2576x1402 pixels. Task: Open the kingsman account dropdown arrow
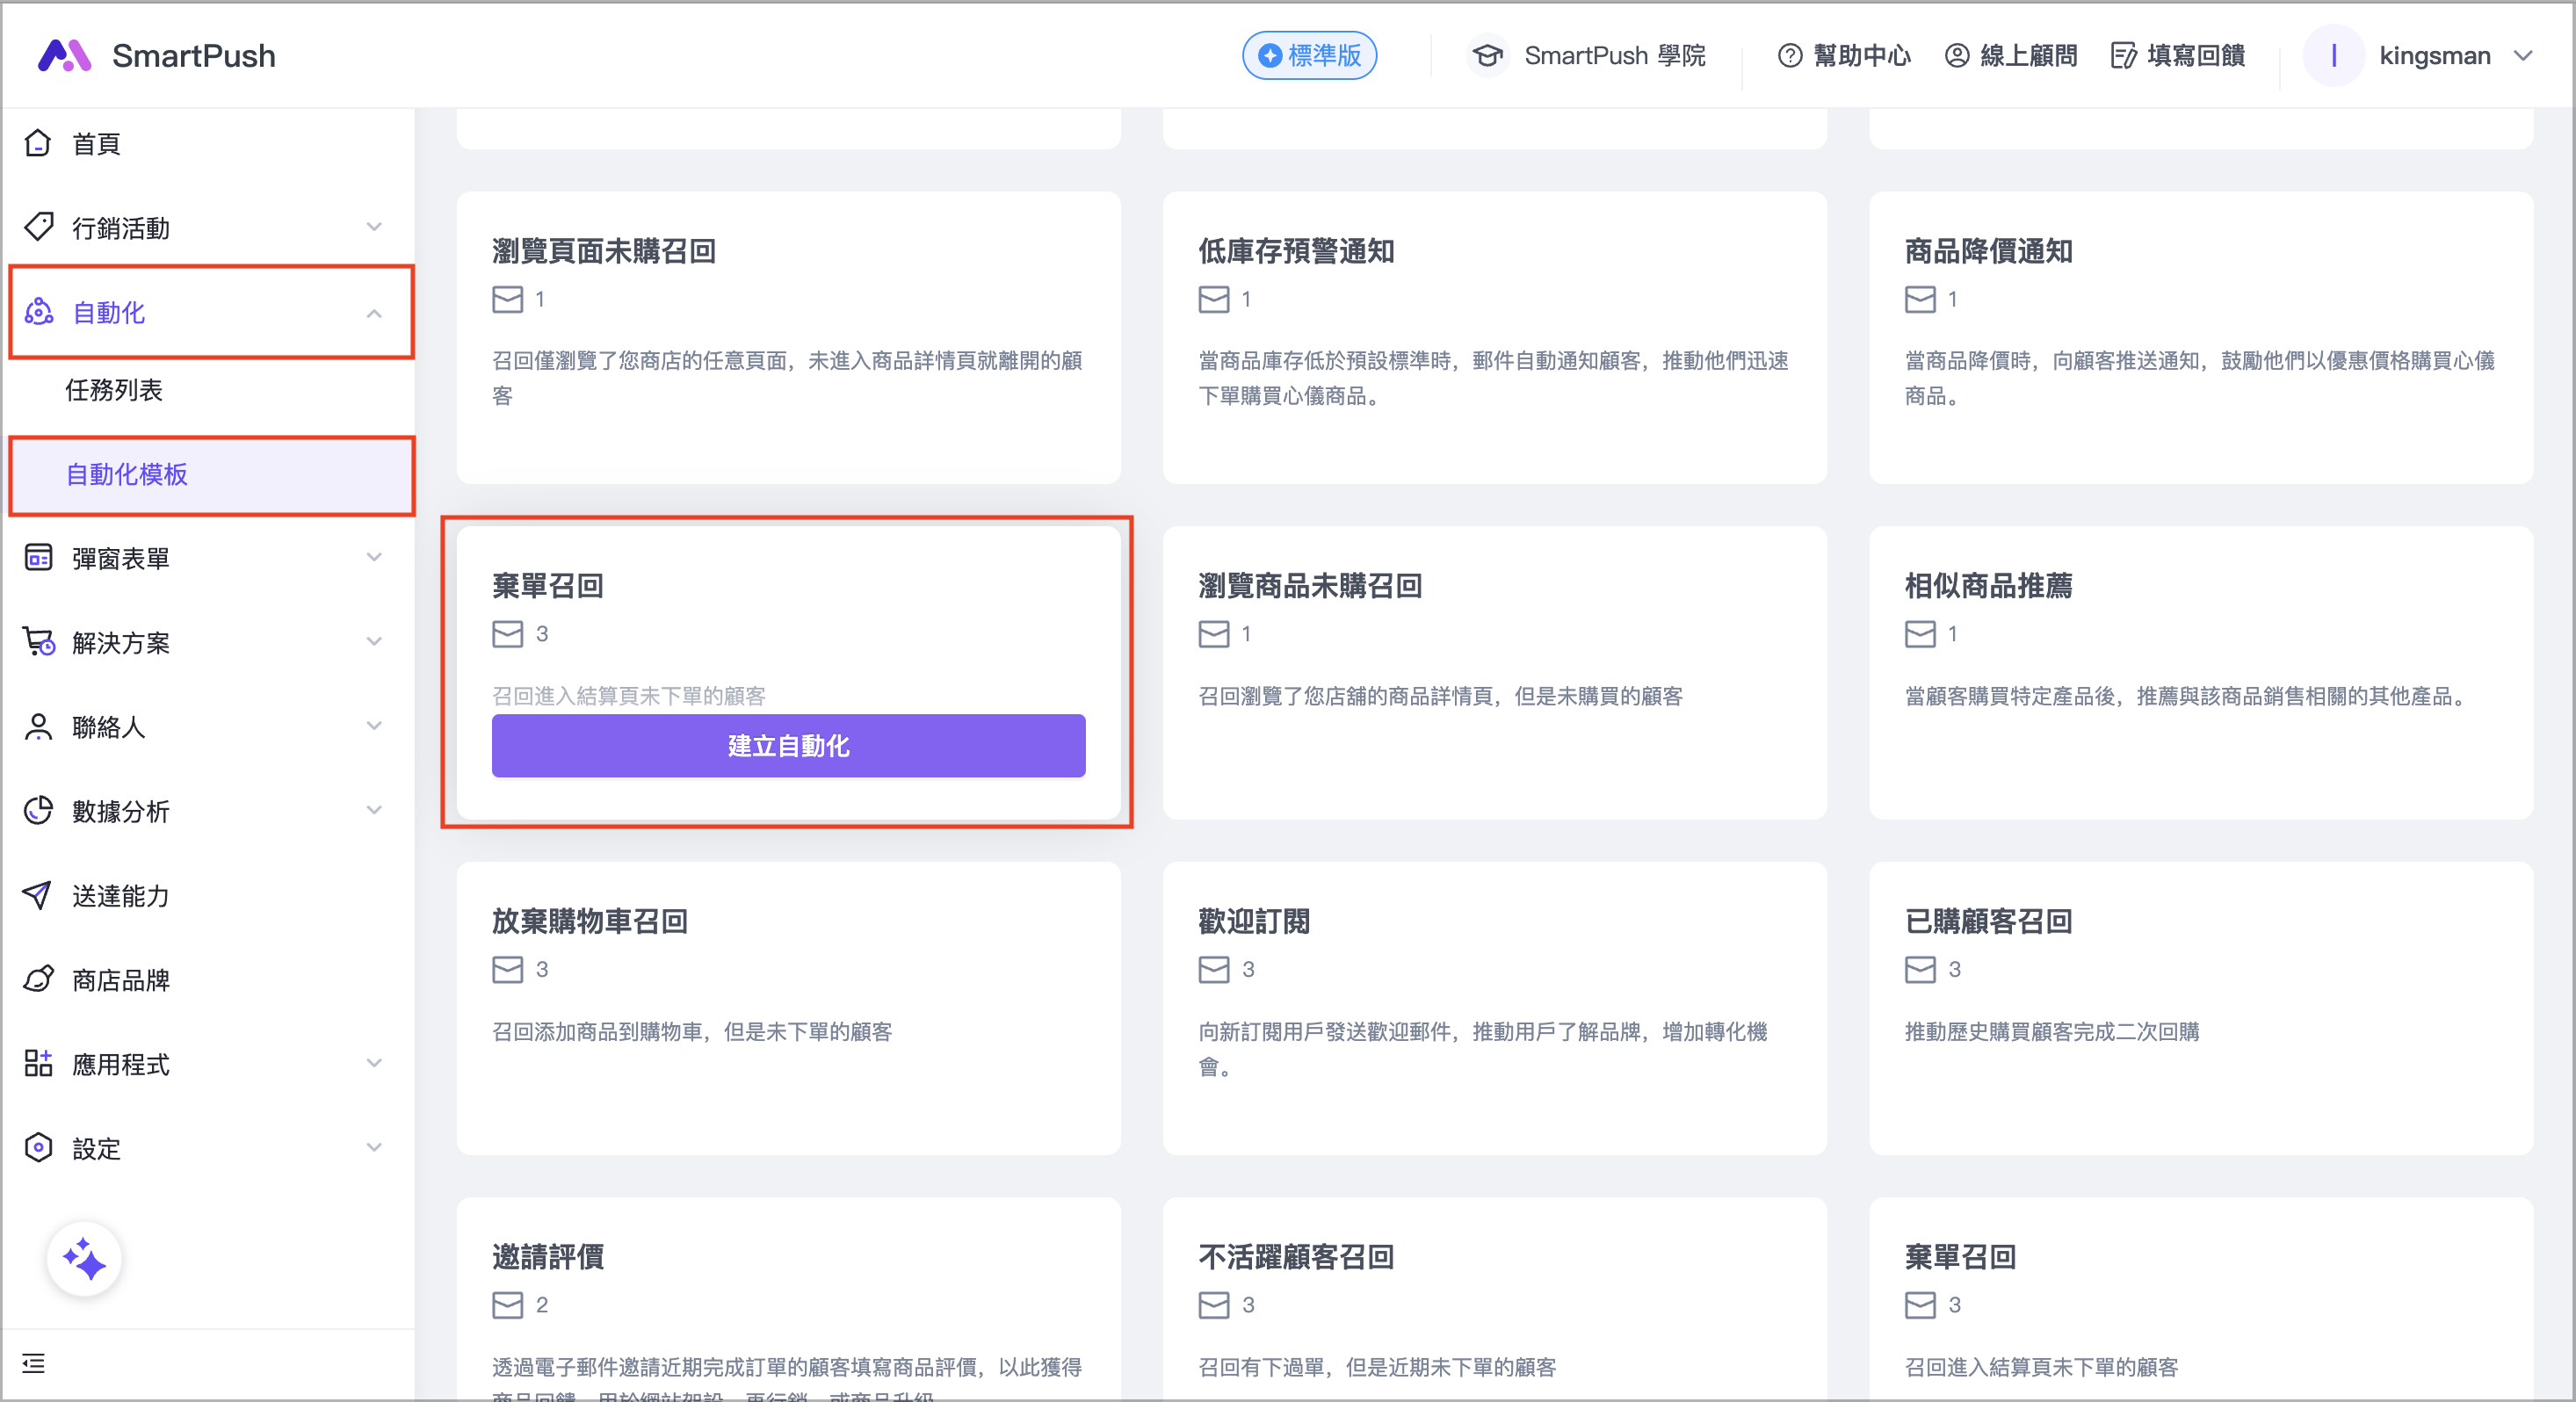tap(2524, 56)
